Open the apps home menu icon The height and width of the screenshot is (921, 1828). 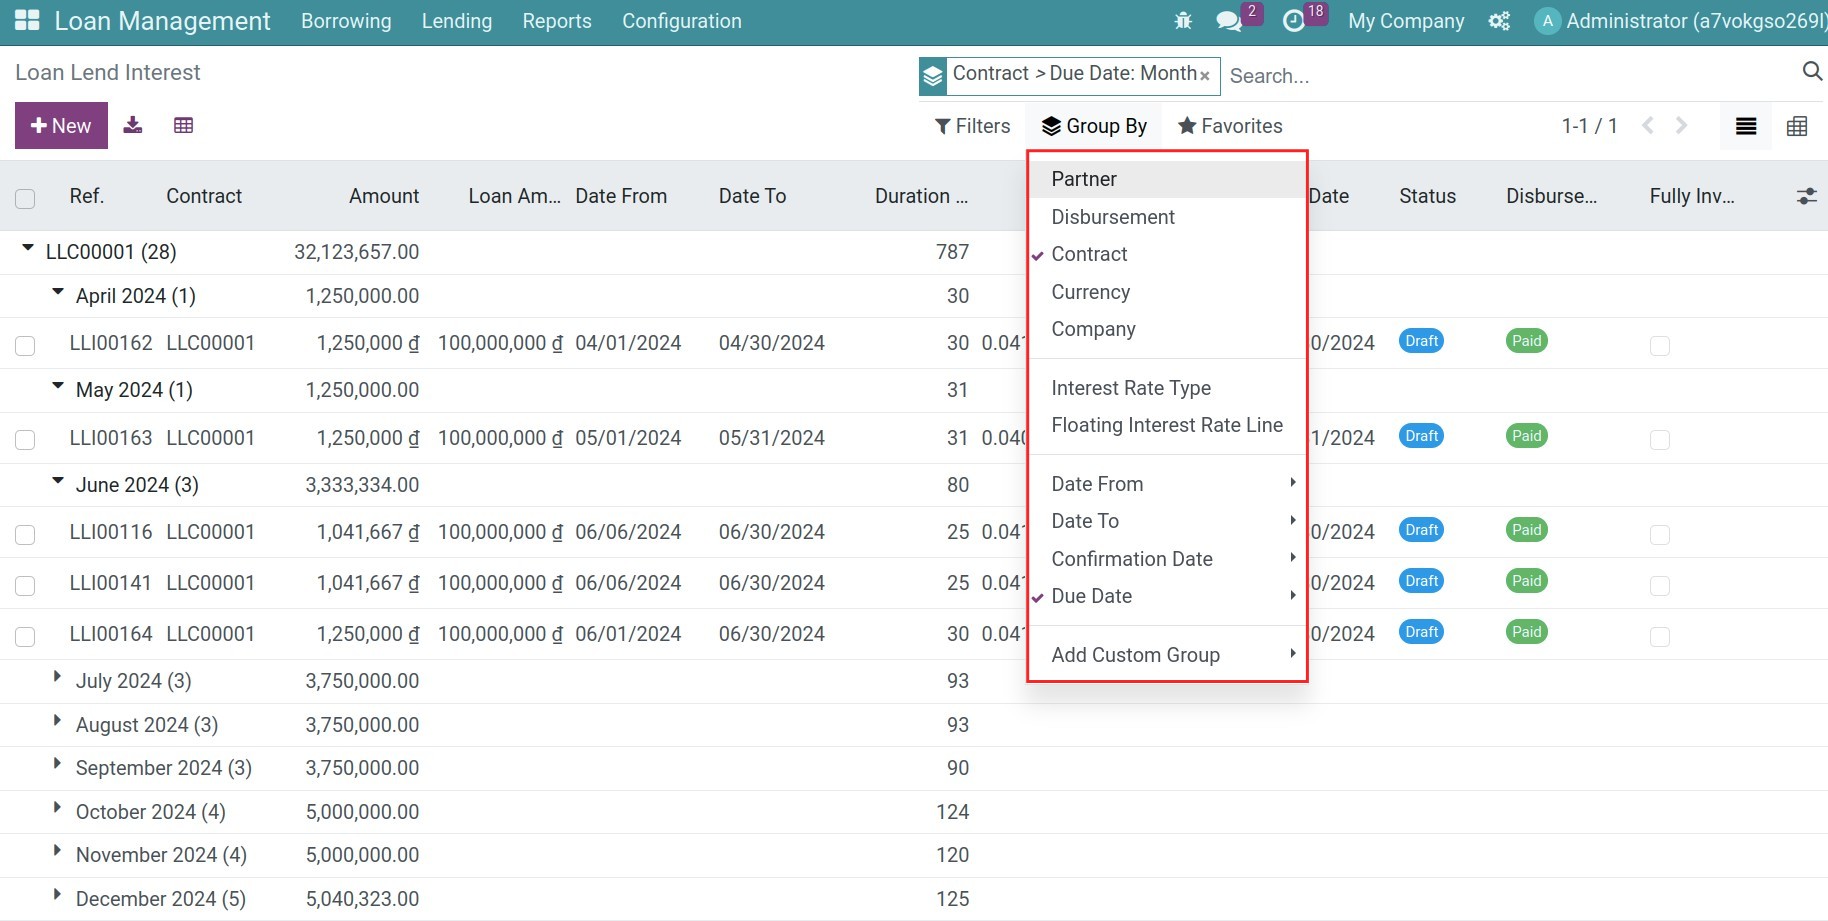click(x=27, y=20)
